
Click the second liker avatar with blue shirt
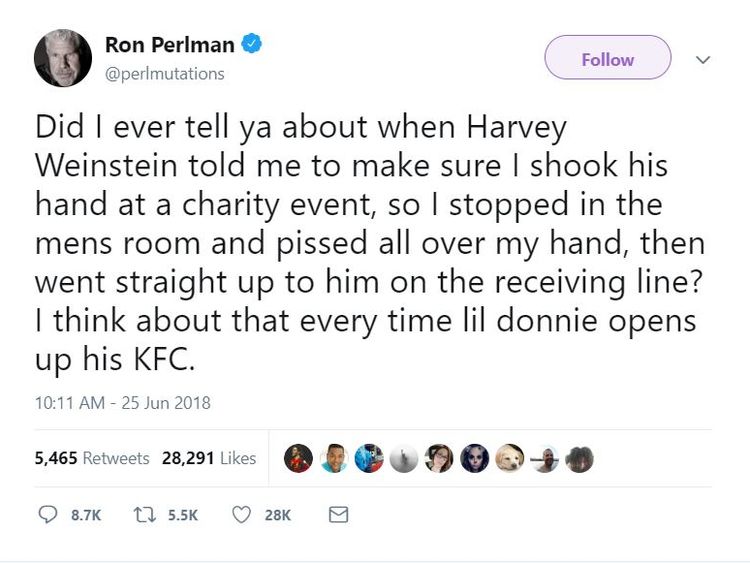(x=333, y=458)
